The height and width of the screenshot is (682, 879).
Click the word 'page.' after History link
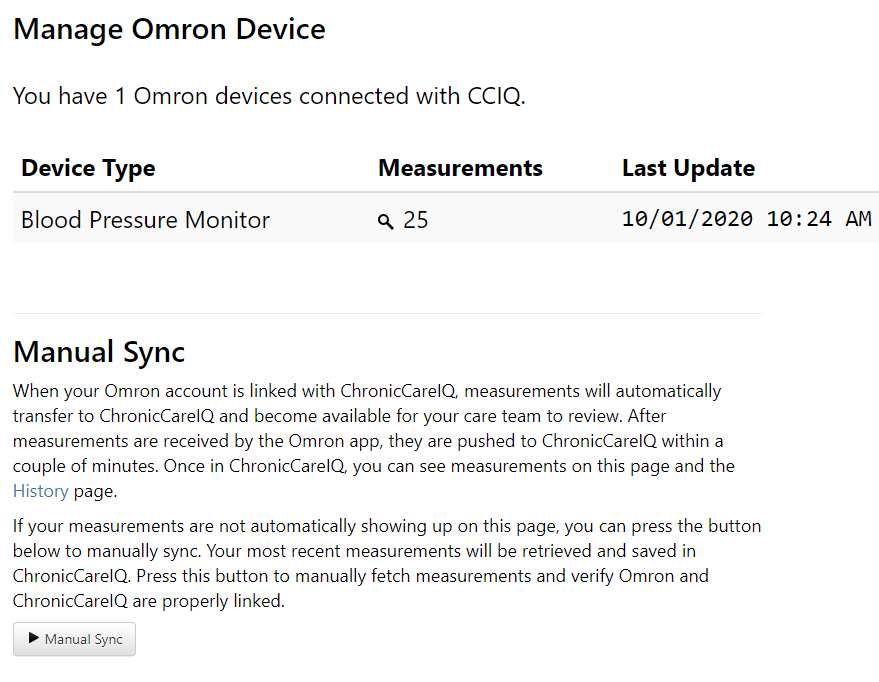tap(95, 491)
